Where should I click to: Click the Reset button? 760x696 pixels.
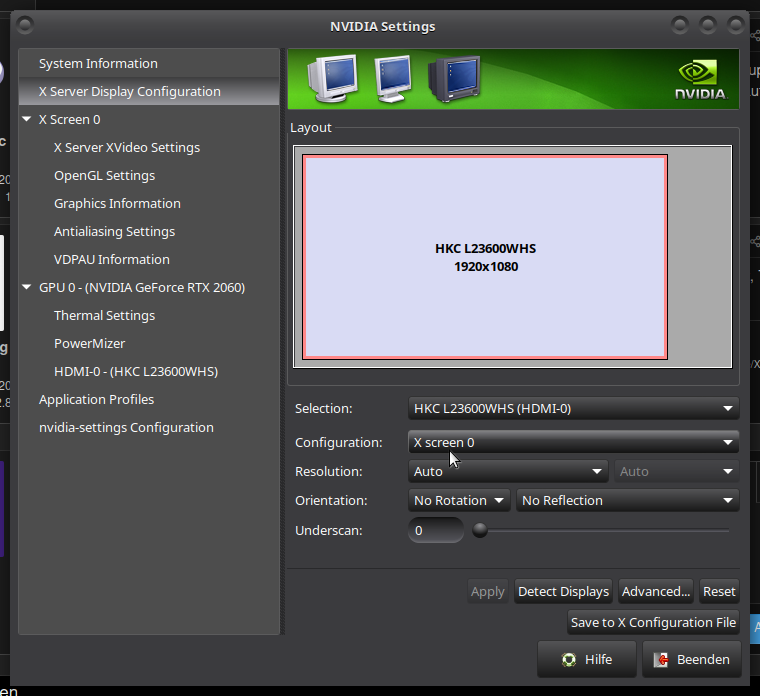coord(719,591)
